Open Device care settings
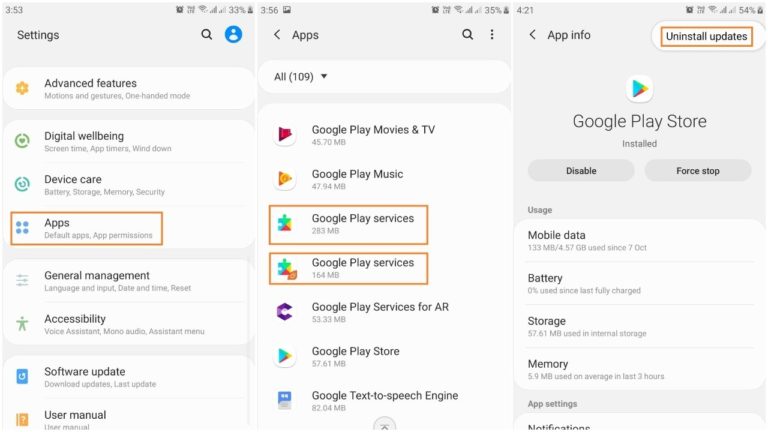 (104, 185)
